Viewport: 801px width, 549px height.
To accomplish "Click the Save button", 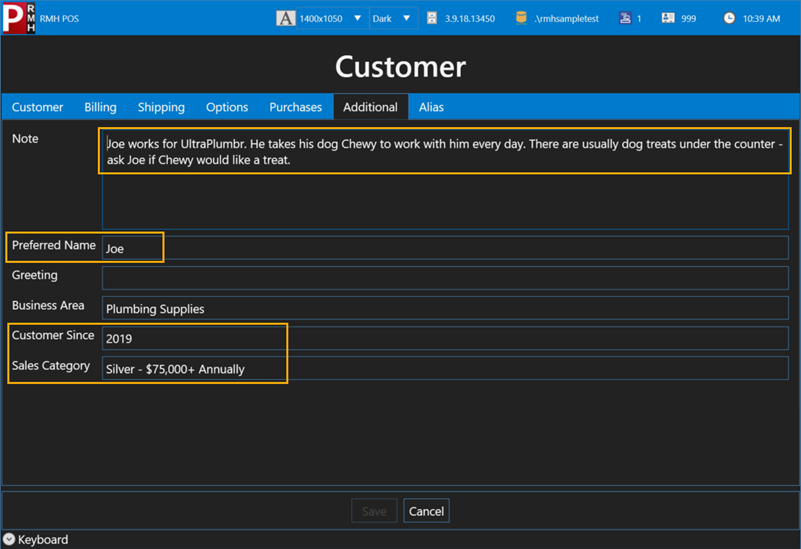I will 374,511.
